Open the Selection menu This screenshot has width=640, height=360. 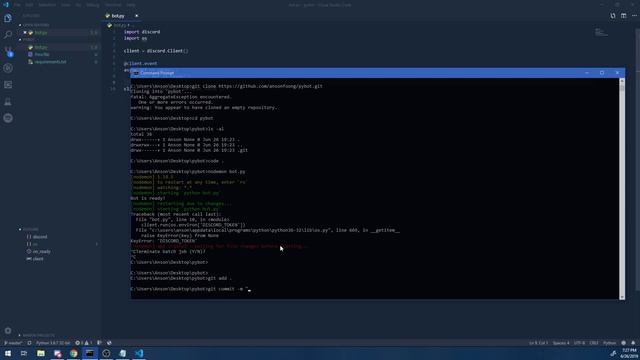47,5
